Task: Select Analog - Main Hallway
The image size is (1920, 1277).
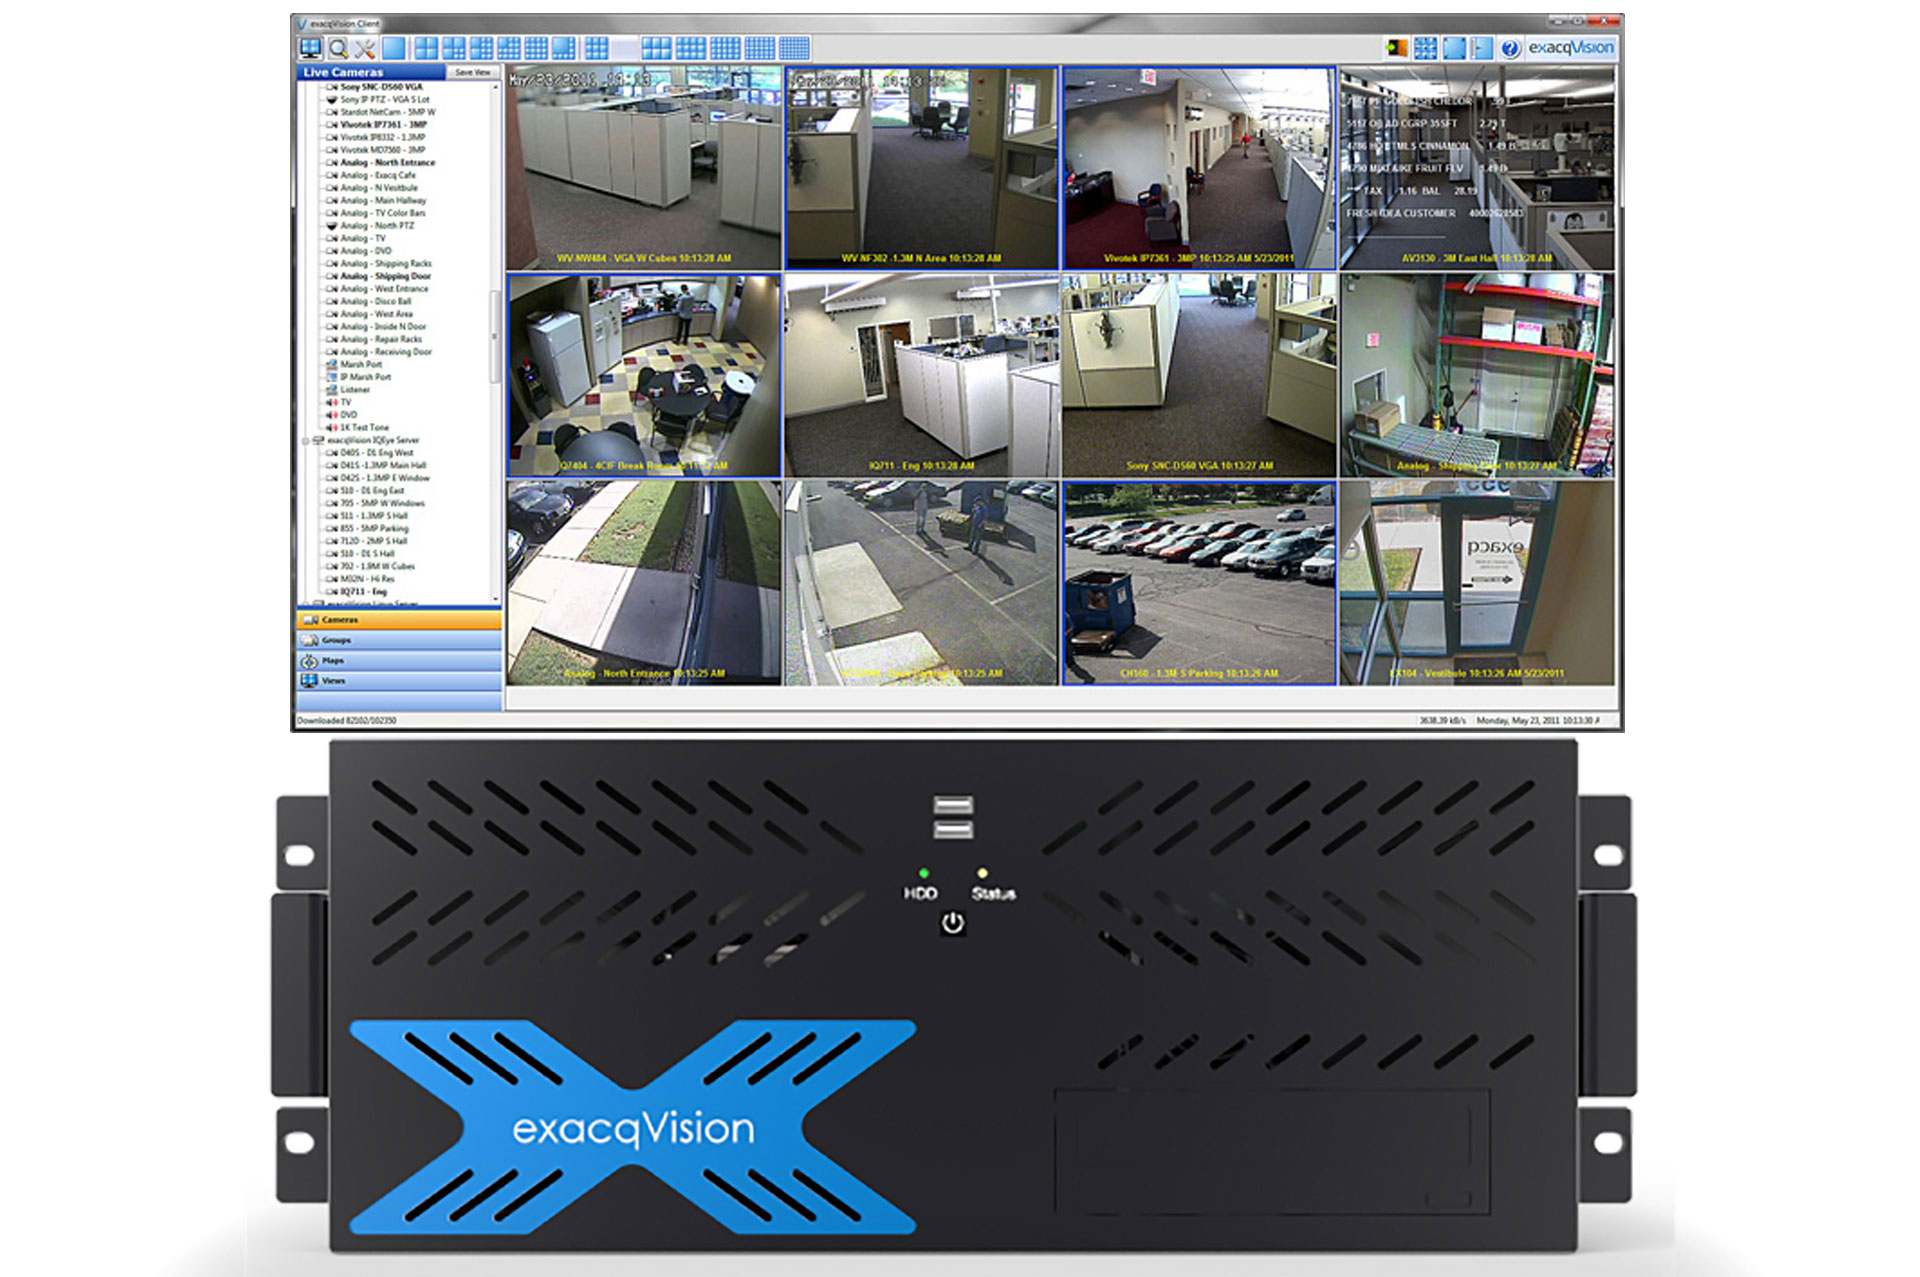Action: (x=383, y=200)
